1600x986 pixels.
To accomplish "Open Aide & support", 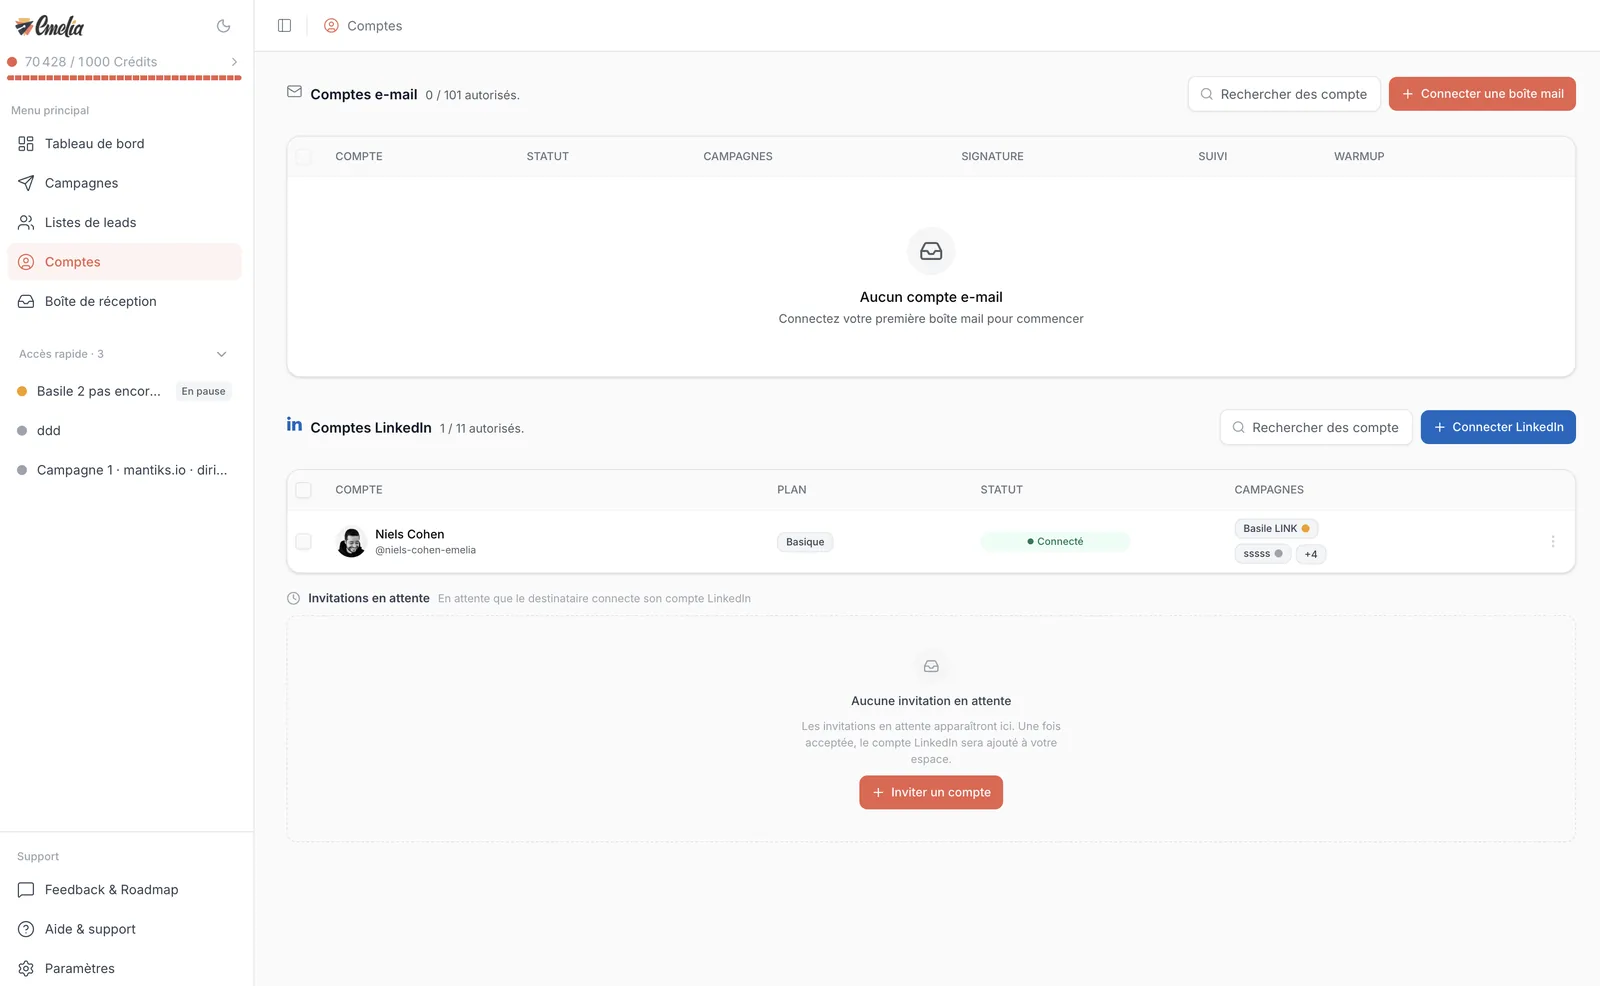I will coord(124,929).
